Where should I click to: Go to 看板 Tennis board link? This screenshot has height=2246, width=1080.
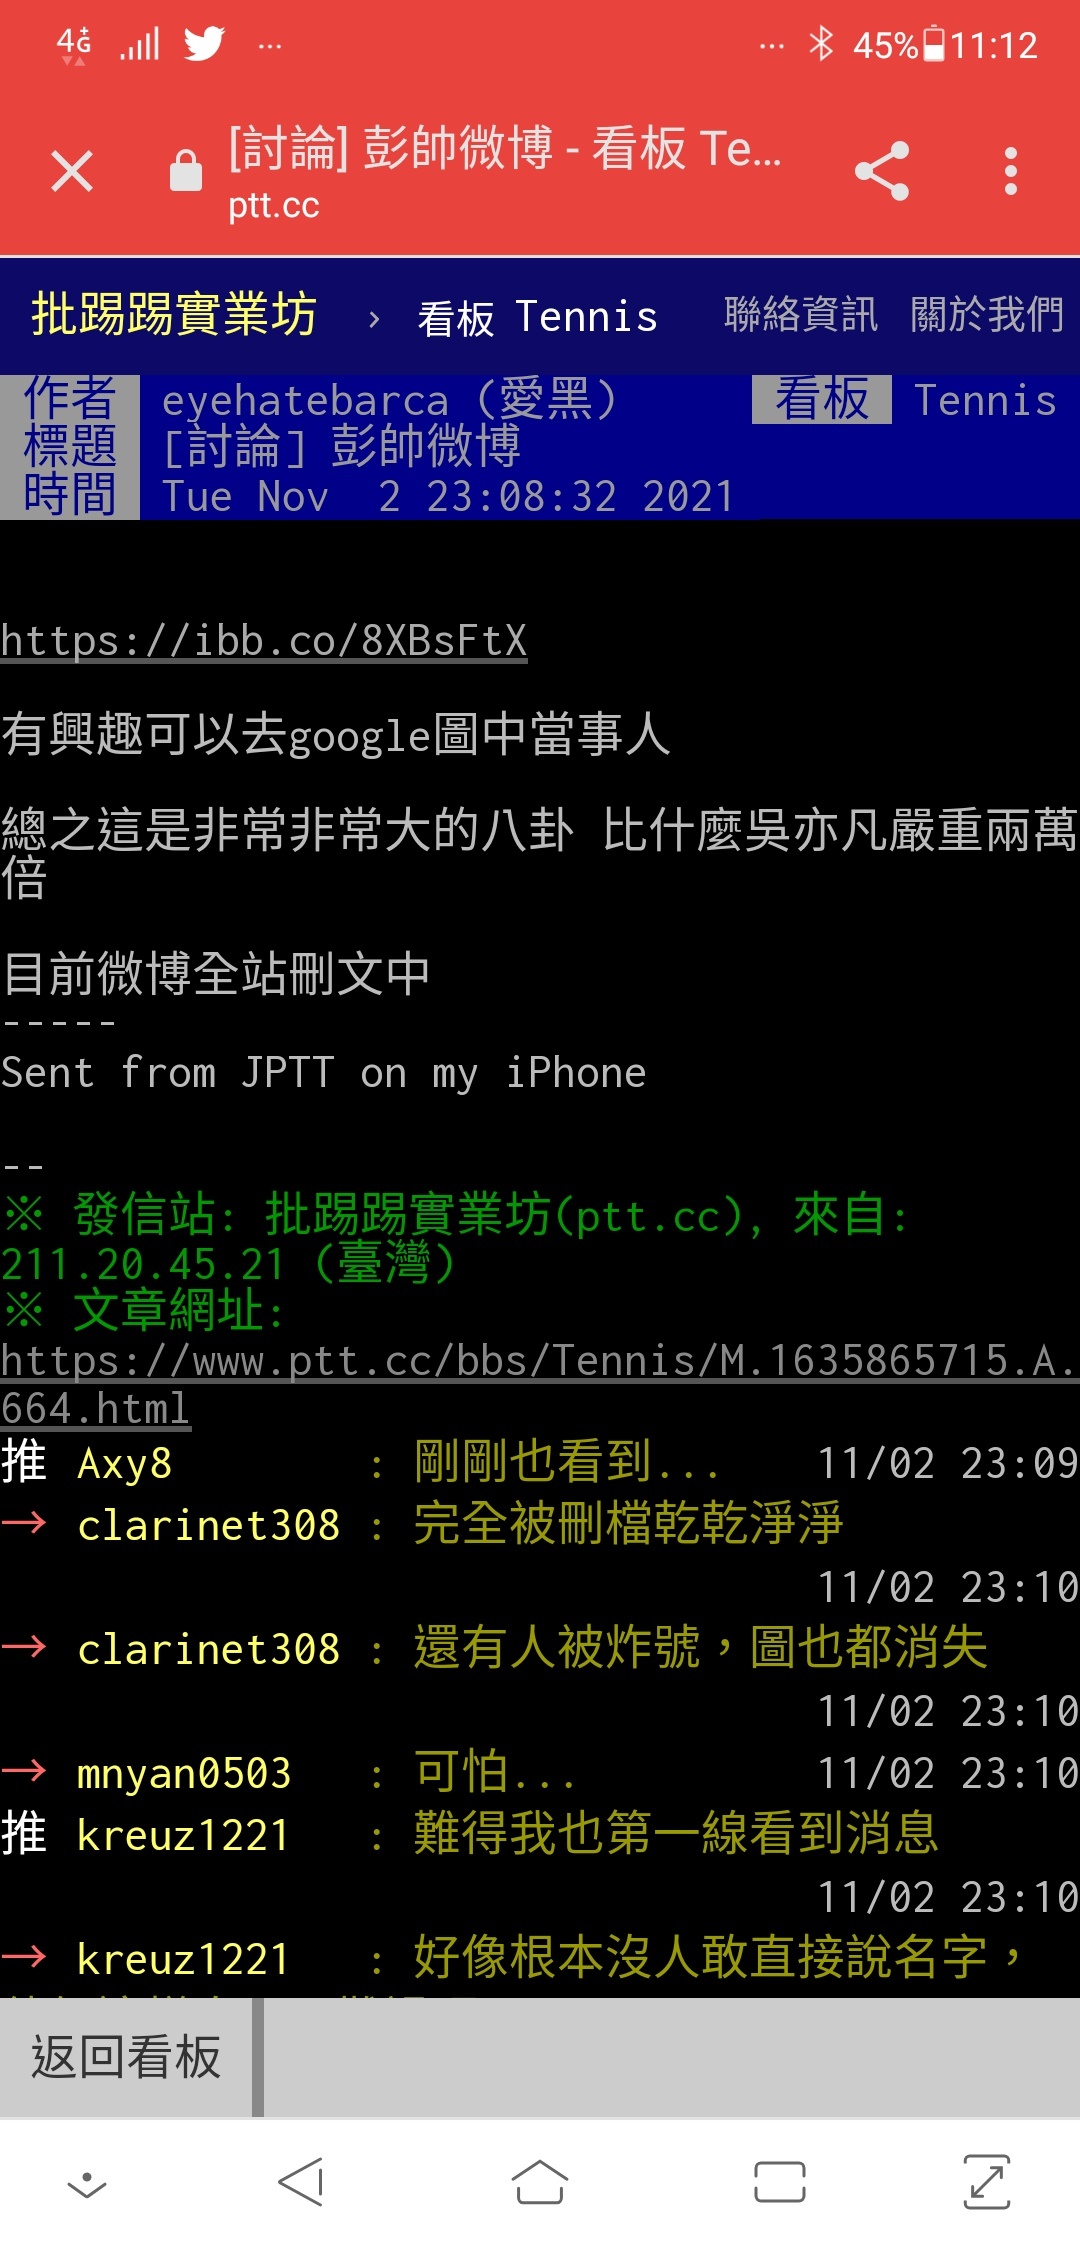(537, 318)
